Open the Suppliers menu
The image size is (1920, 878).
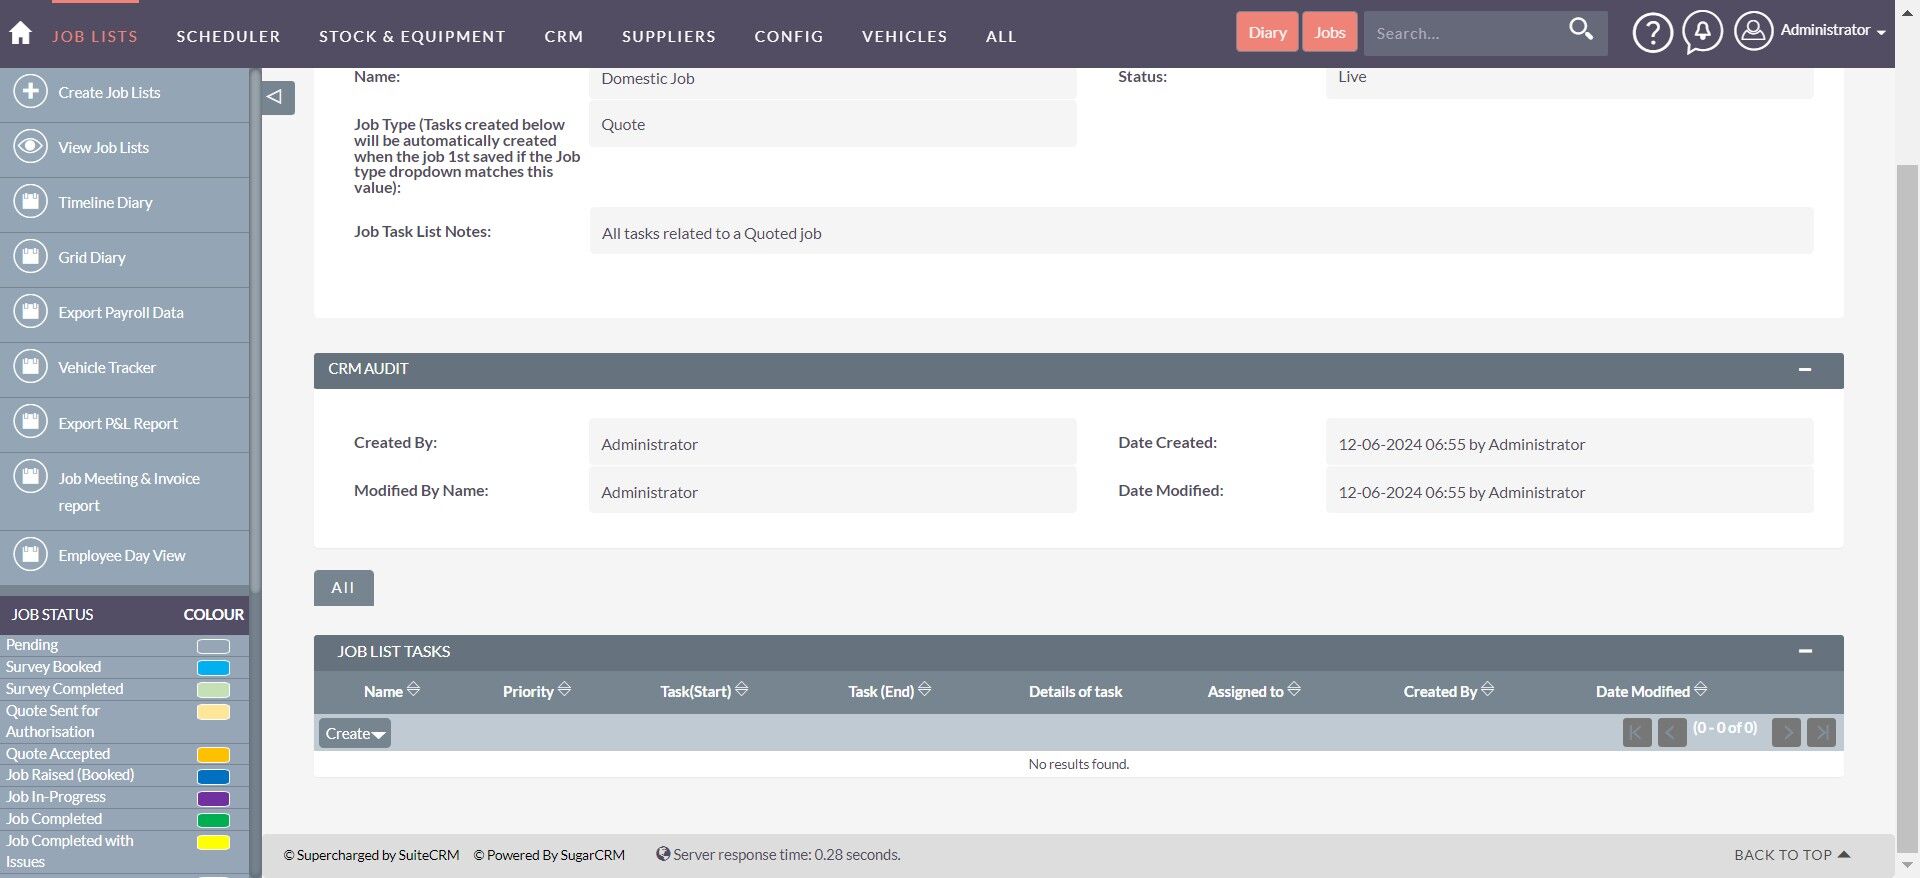tap(669, 36)
